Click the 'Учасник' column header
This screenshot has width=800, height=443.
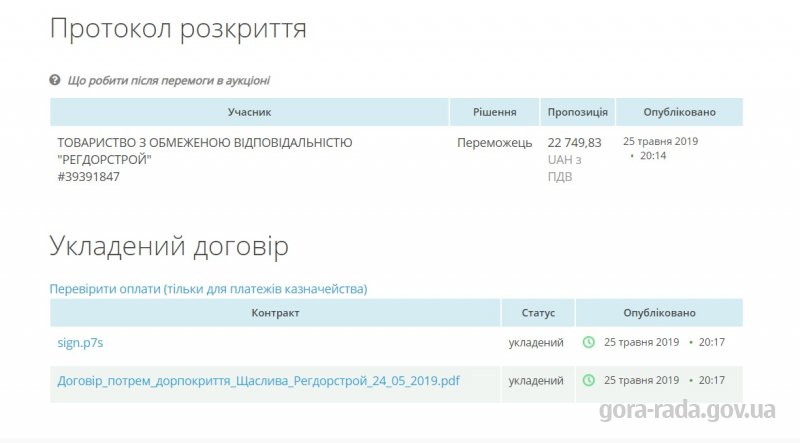click(x=249, y=112)
